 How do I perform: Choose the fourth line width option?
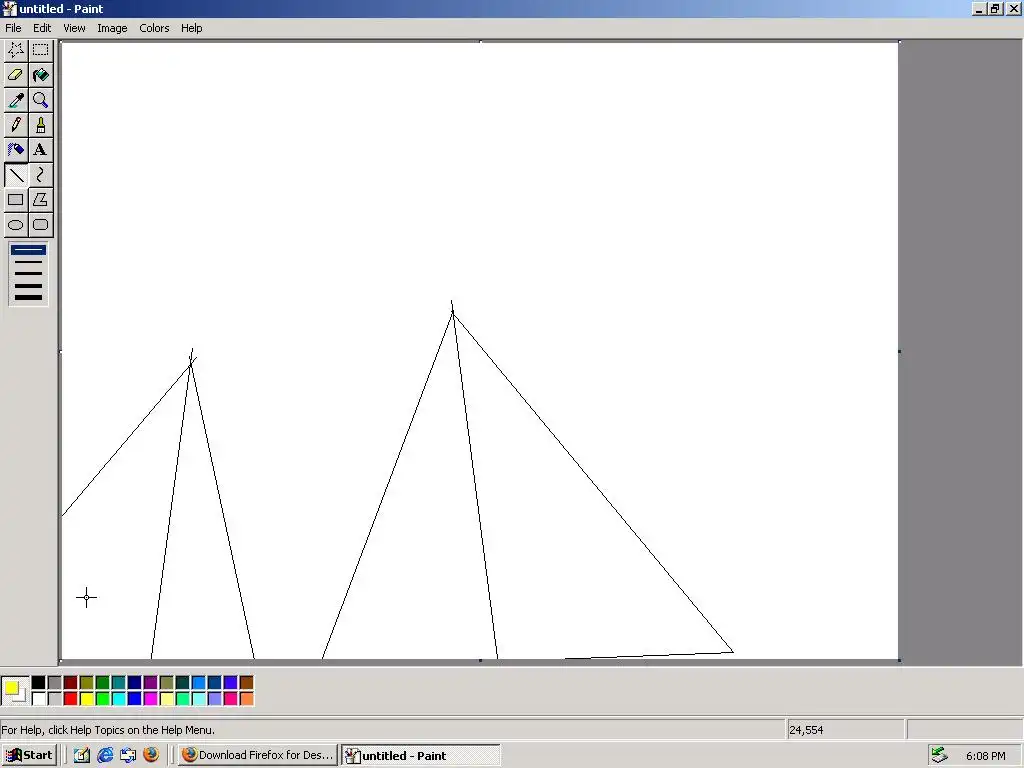(28, 285)
